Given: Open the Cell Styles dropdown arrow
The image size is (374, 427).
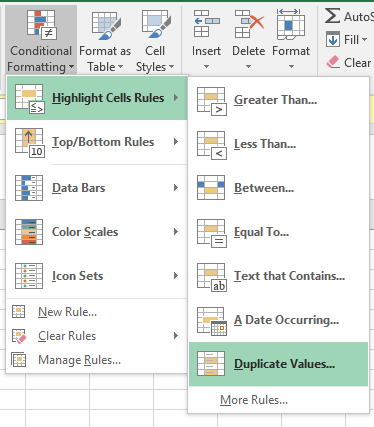Looking at the screenshot, I should 171,67.
